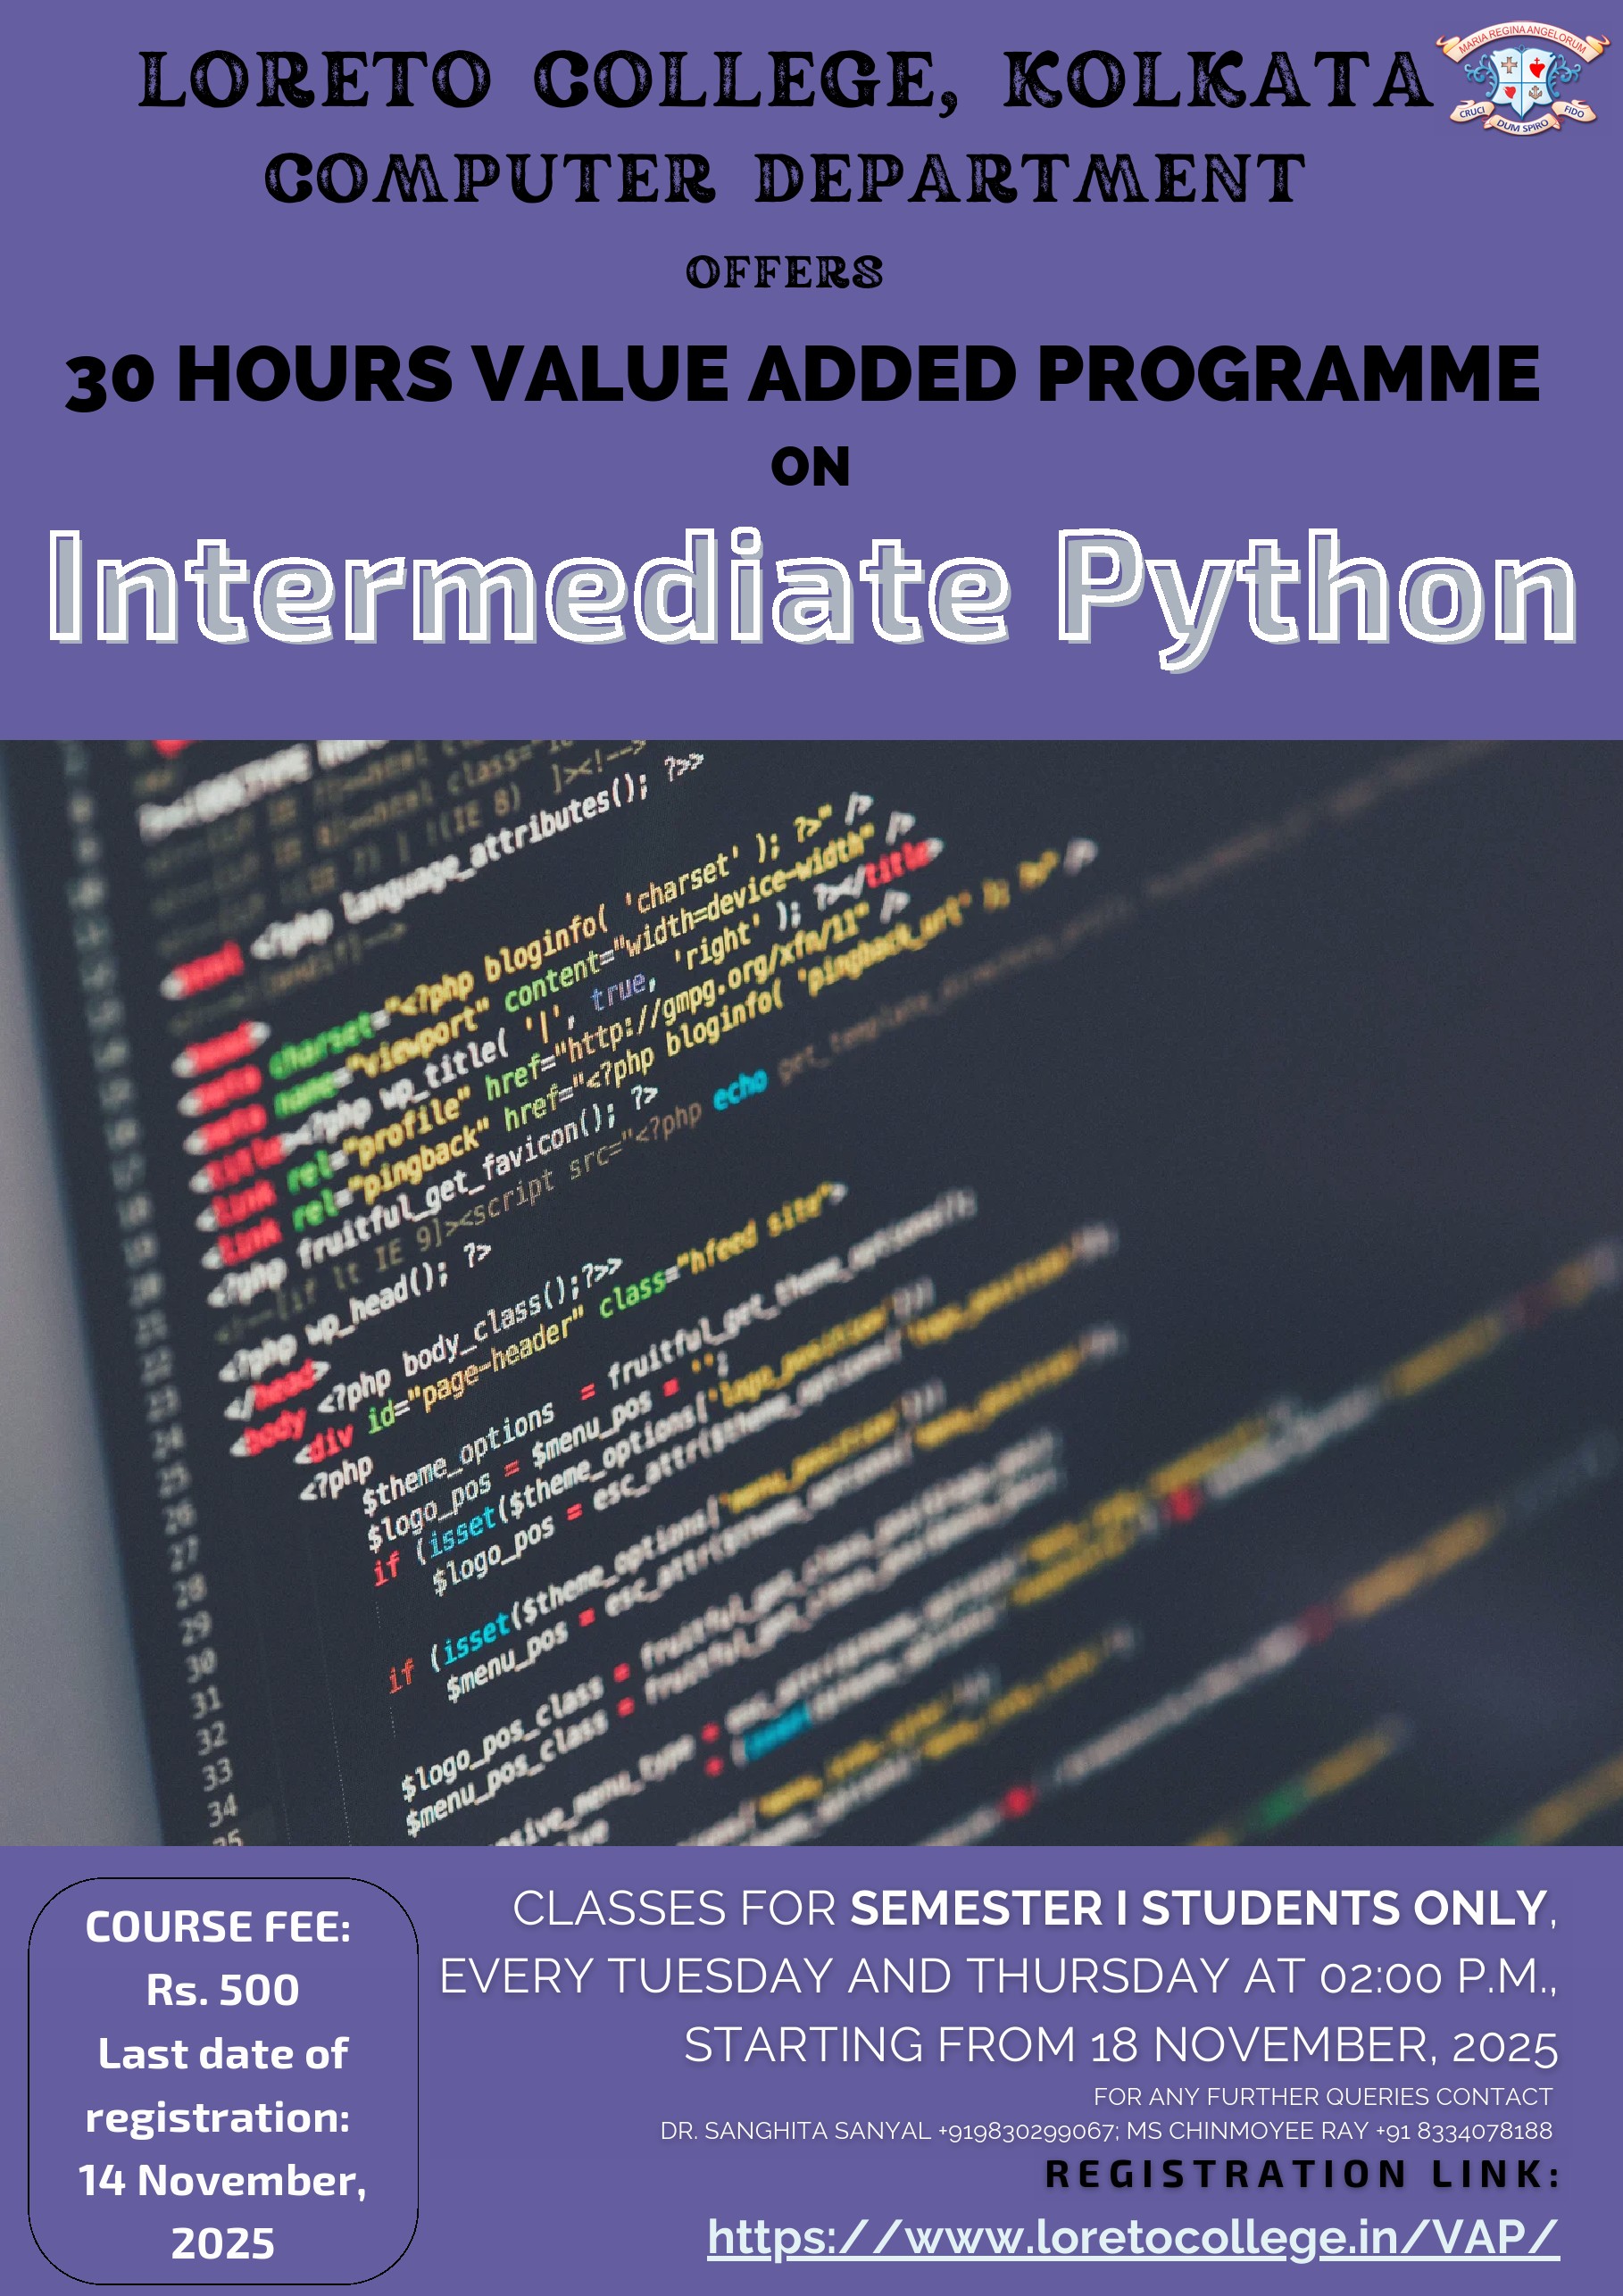Click the "COURSE FEE:" label
Screen dimensions: 1623x2296
(218, 1927)
